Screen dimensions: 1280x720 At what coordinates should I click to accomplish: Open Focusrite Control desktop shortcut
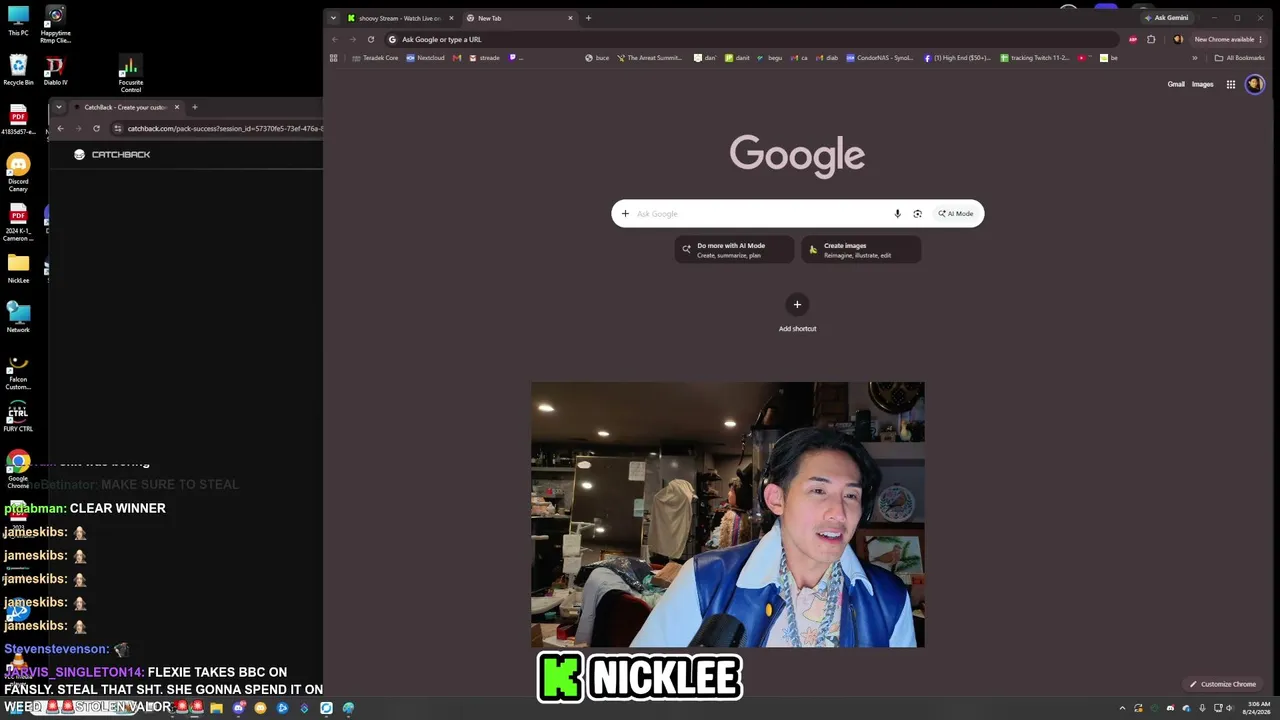130,74
